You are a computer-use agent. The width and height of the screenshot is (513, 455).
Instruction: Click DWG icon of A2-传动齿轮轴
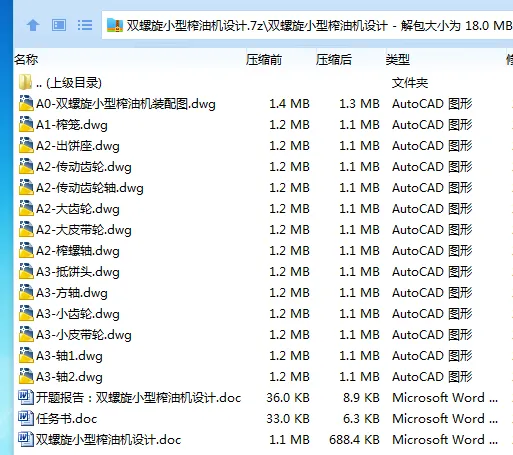(26, 187)
